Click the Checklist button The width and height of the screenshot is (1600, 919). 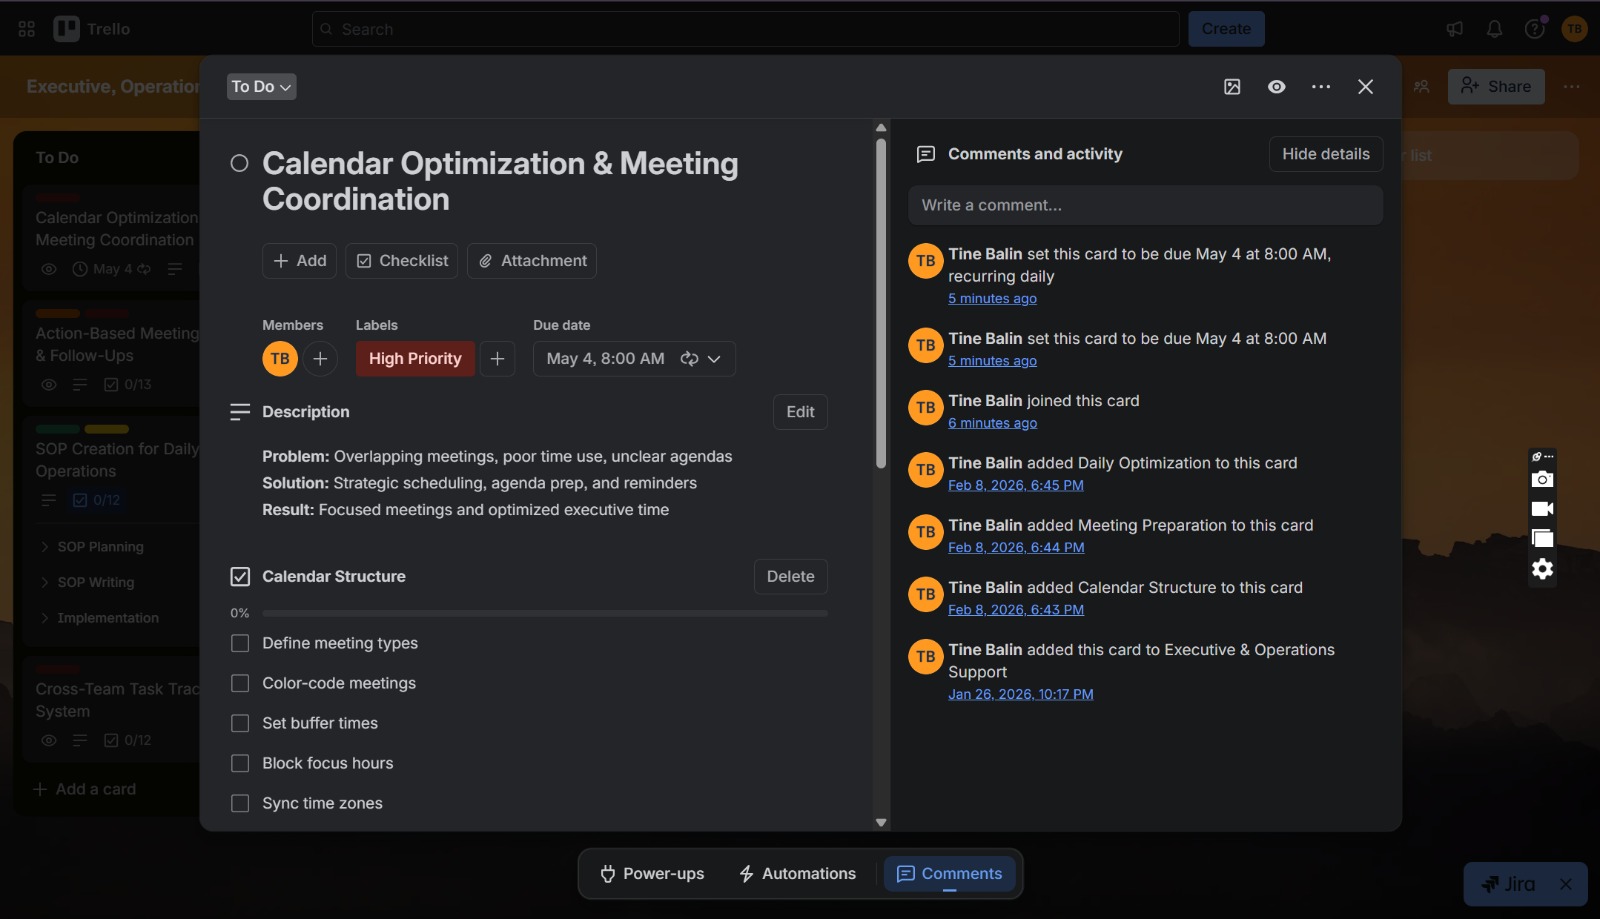pos(402,261)
